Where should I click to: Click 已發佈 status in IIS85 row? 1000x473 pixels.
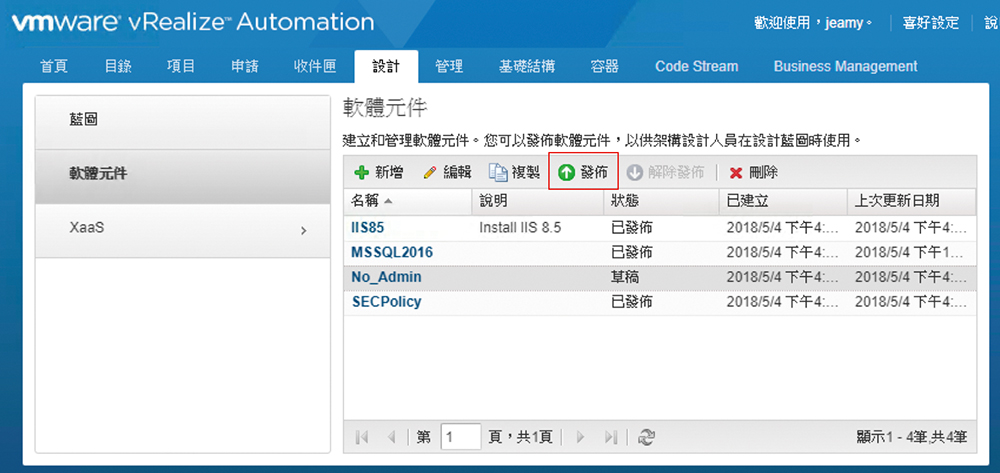(x=631, y=228)
